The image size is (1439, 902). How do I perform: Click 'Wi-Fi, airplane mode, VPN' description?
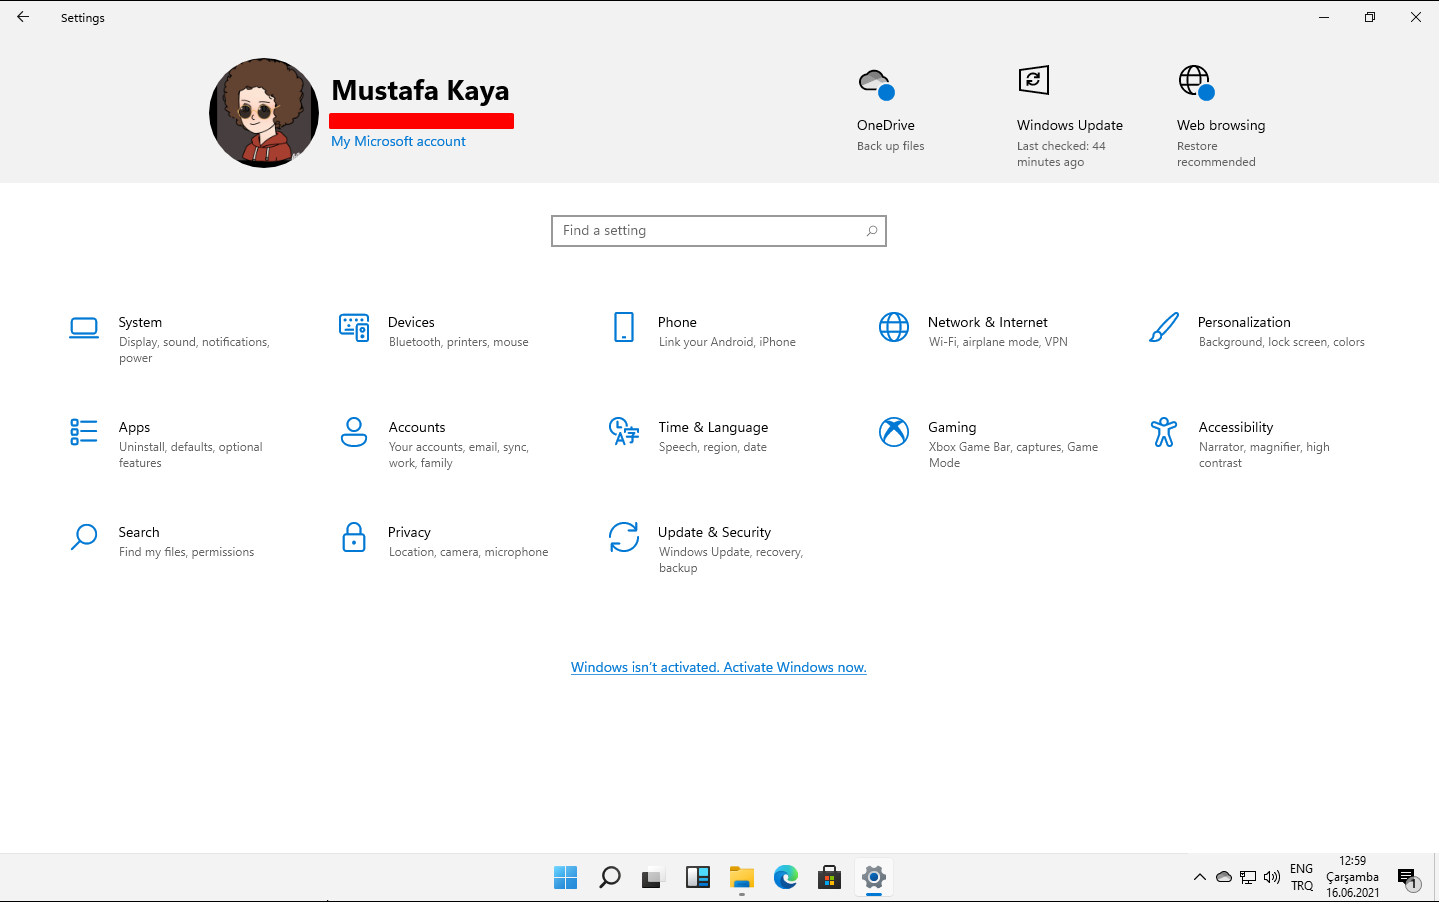998,342
